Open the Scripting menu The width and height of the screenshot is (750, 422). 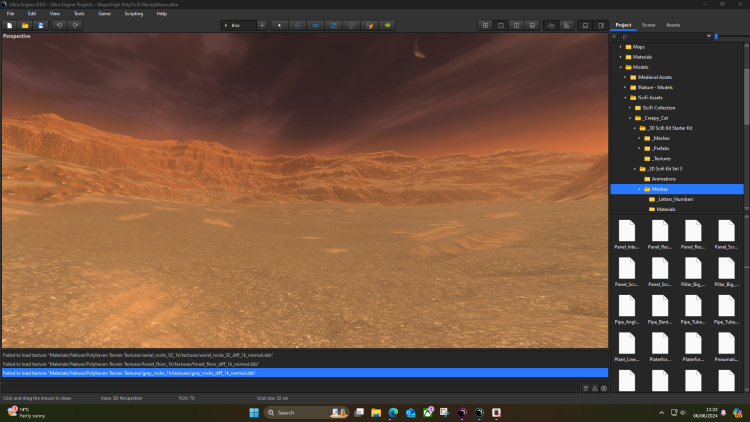(x=133, y=13)
